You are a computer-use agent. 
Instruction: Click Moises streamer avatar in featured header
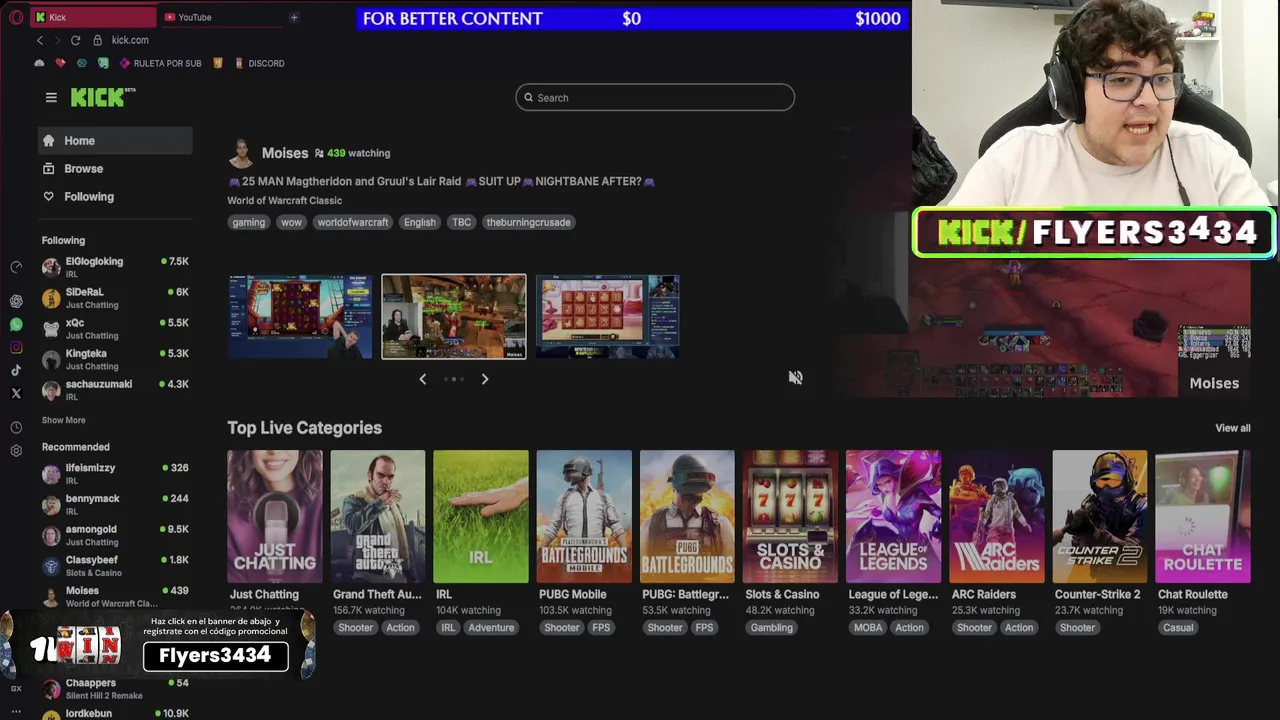coord(241,153)
